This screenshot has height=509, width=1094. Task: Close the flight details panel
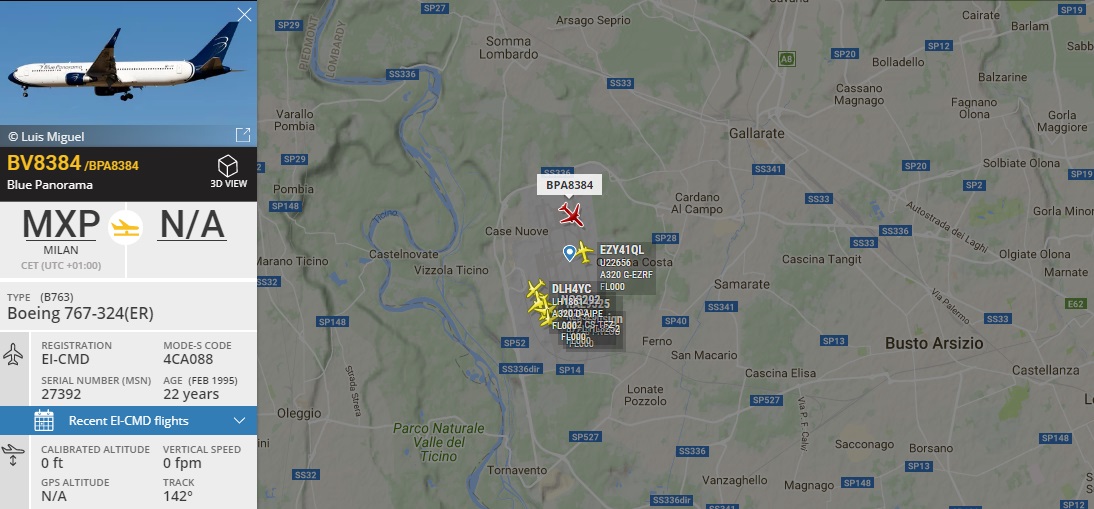[x=244, y=15]
